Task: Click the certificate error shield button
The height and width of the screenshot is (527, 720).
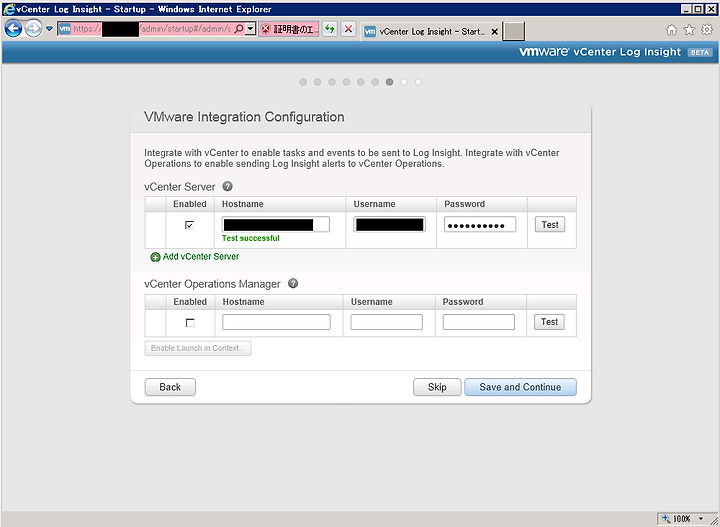Action: 289,30
